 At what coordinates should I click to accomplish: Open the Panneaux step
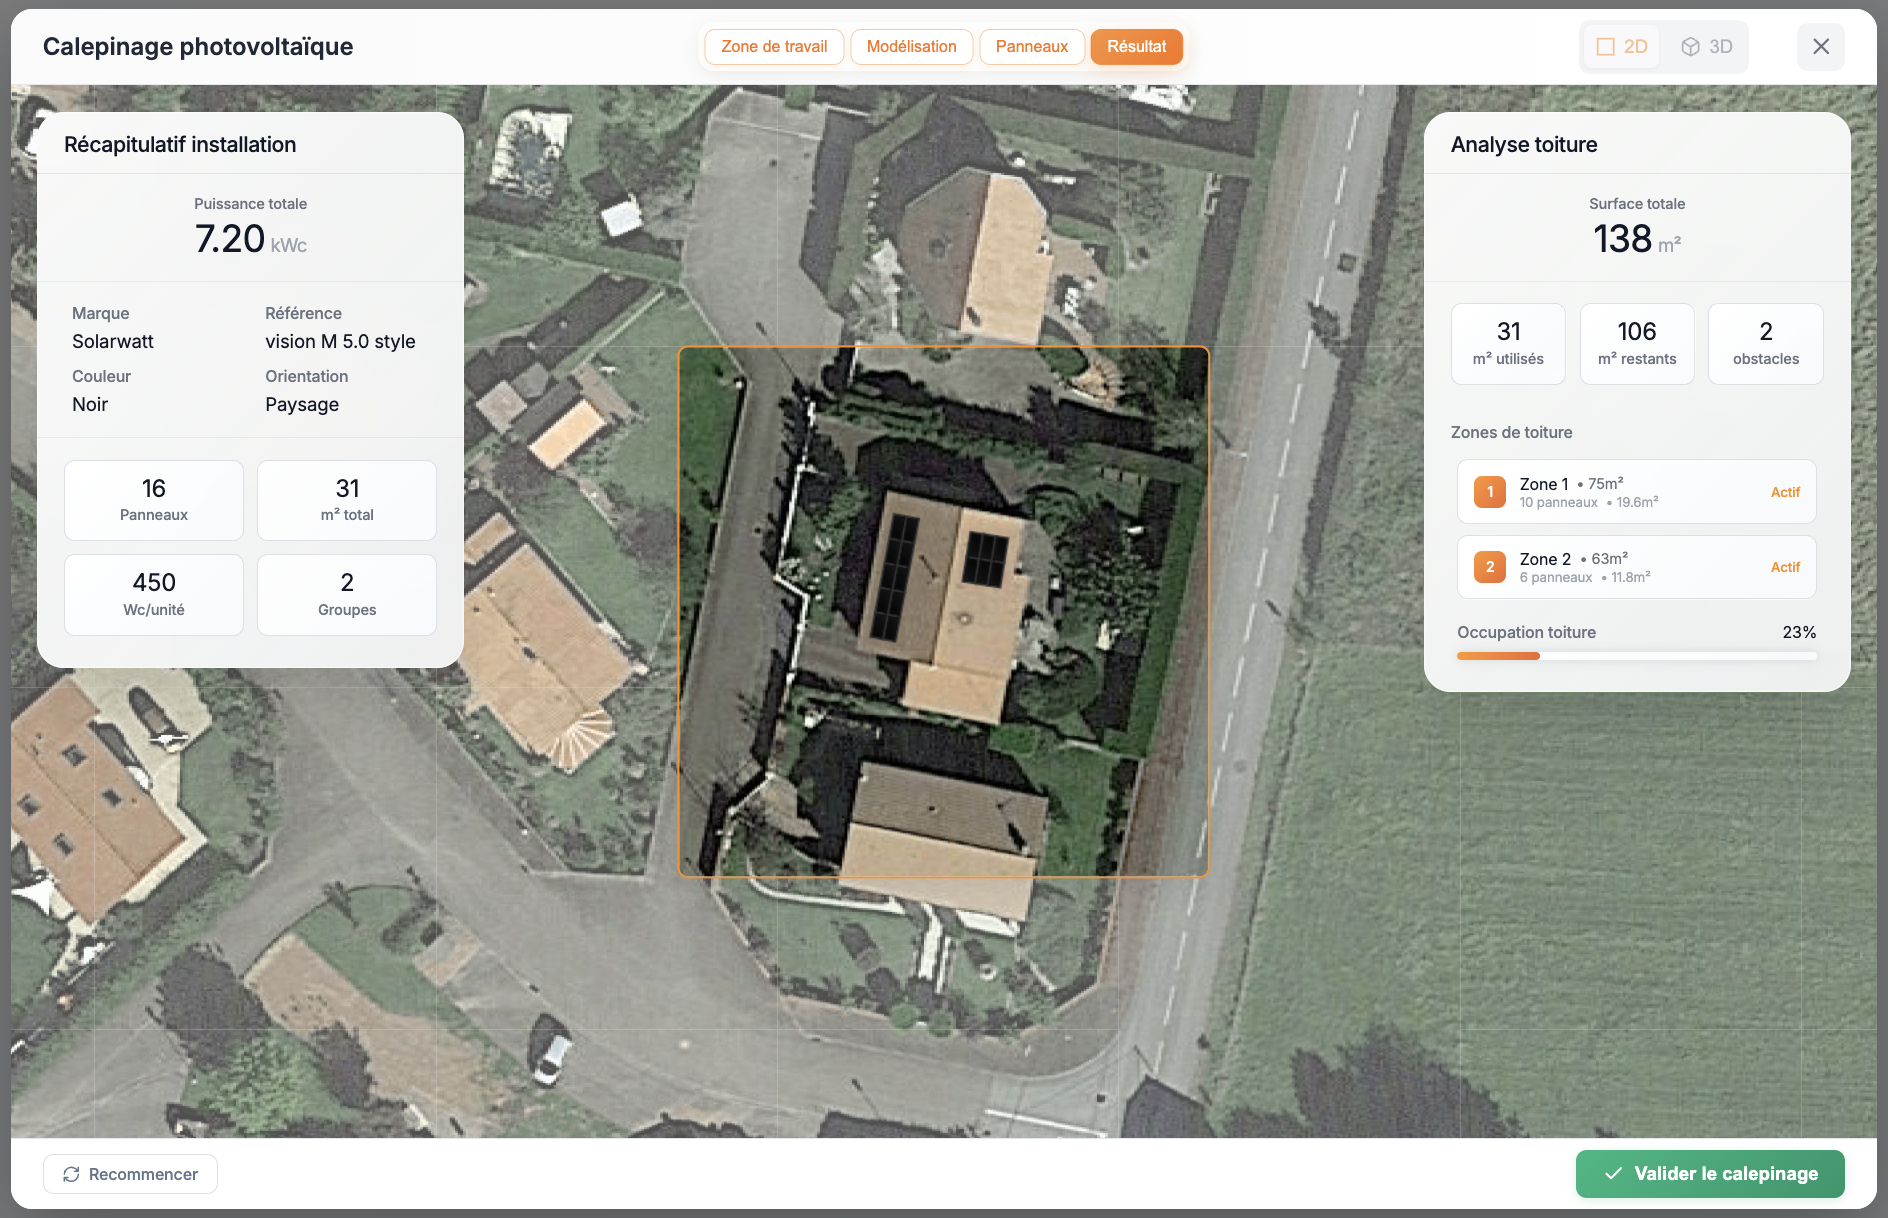[x=1031, y=47]
